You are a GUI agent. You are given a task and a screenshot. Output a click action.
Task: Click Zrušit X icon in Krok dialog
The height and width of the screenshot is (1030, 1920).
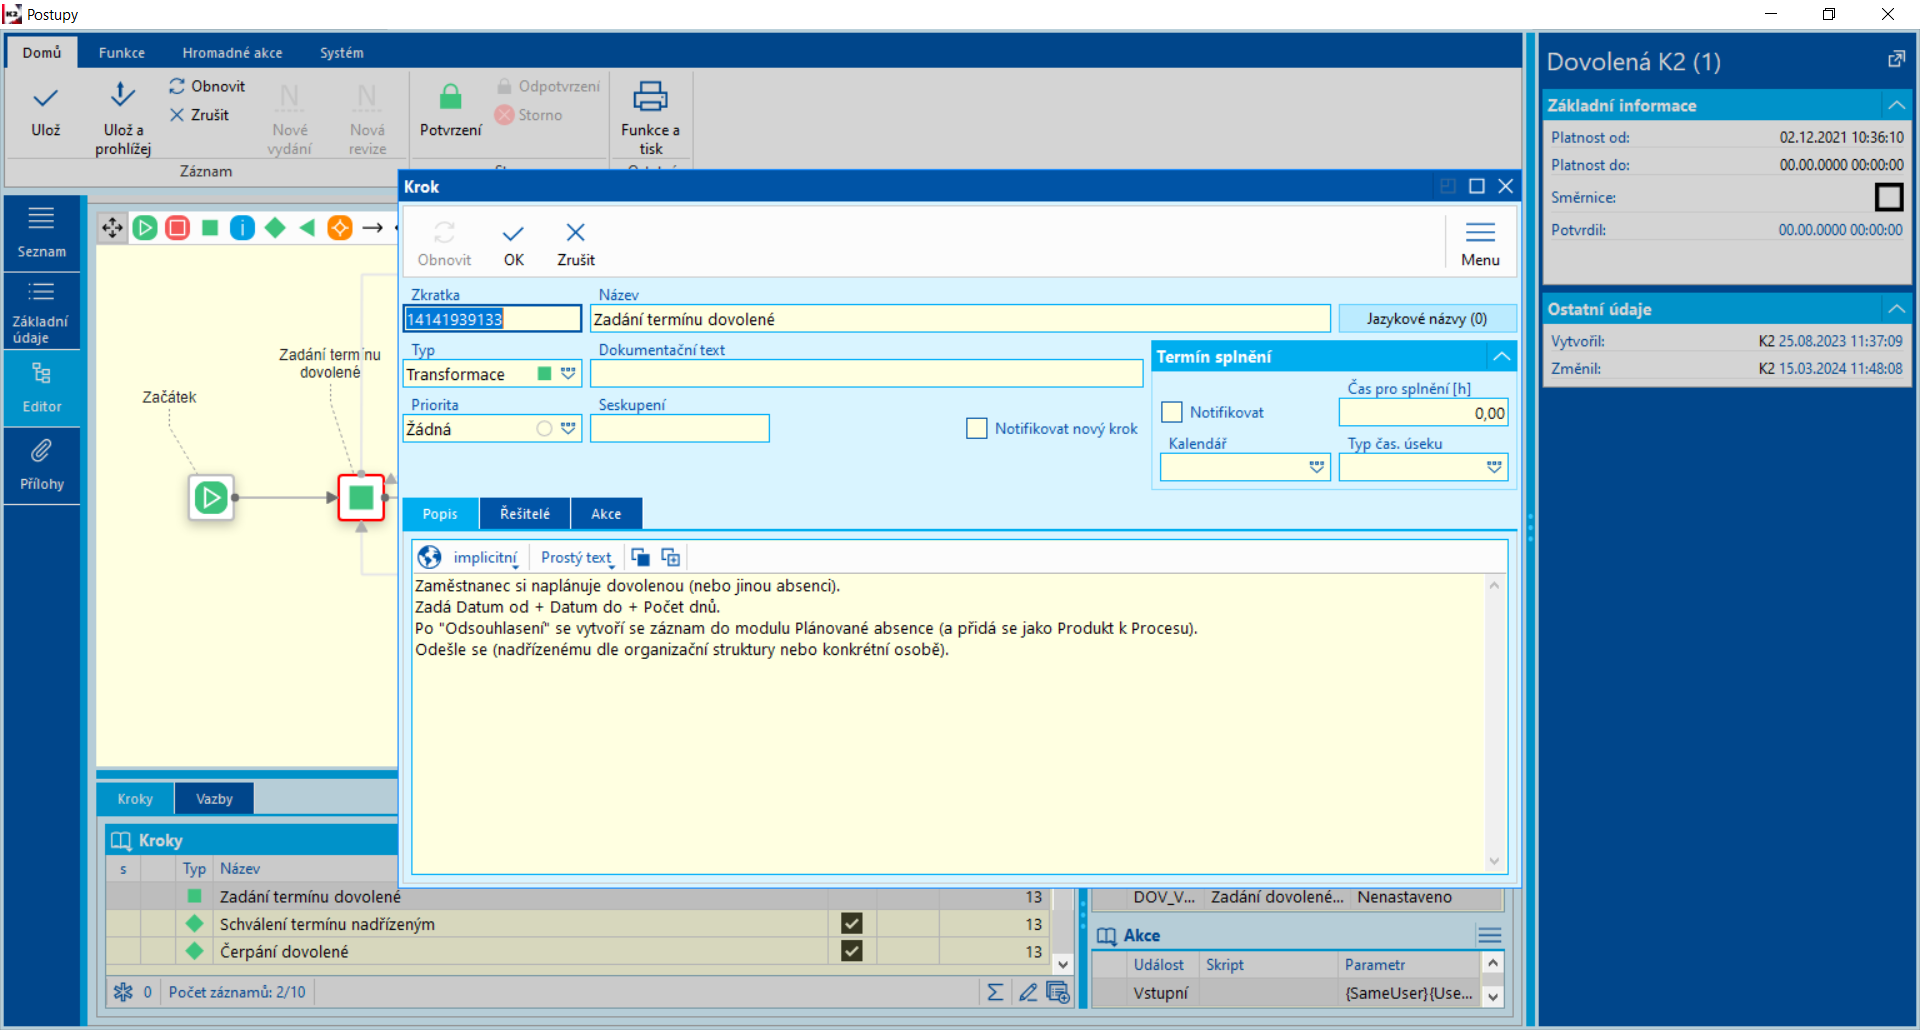tap(575, 234)
